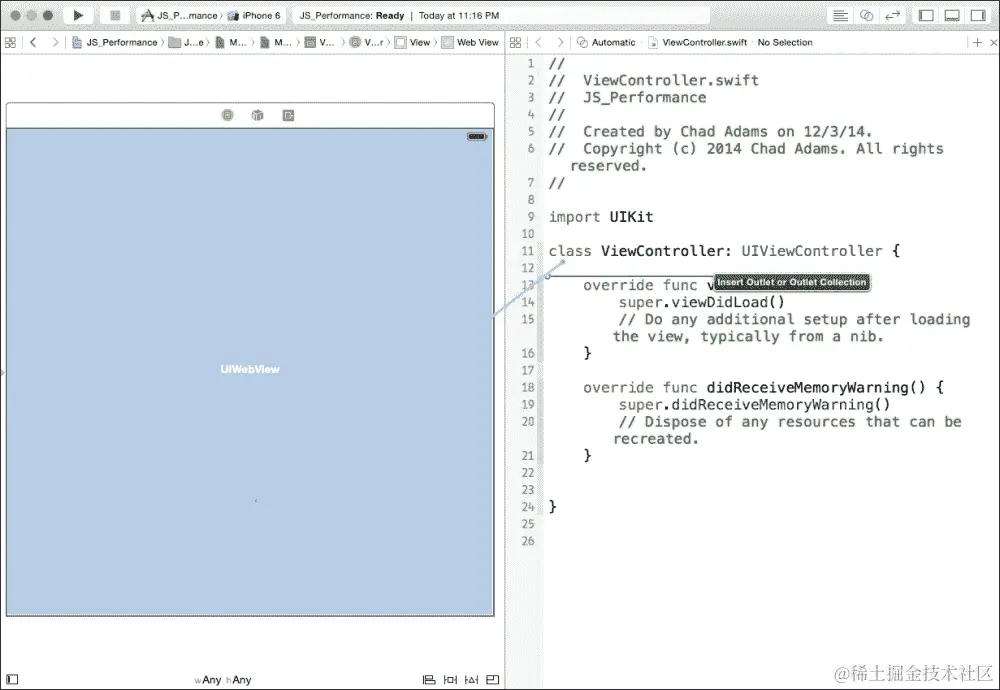Click the class ViewController declaration
Image resolution: width=1000 pixels, height=690 pixels.
724,251
